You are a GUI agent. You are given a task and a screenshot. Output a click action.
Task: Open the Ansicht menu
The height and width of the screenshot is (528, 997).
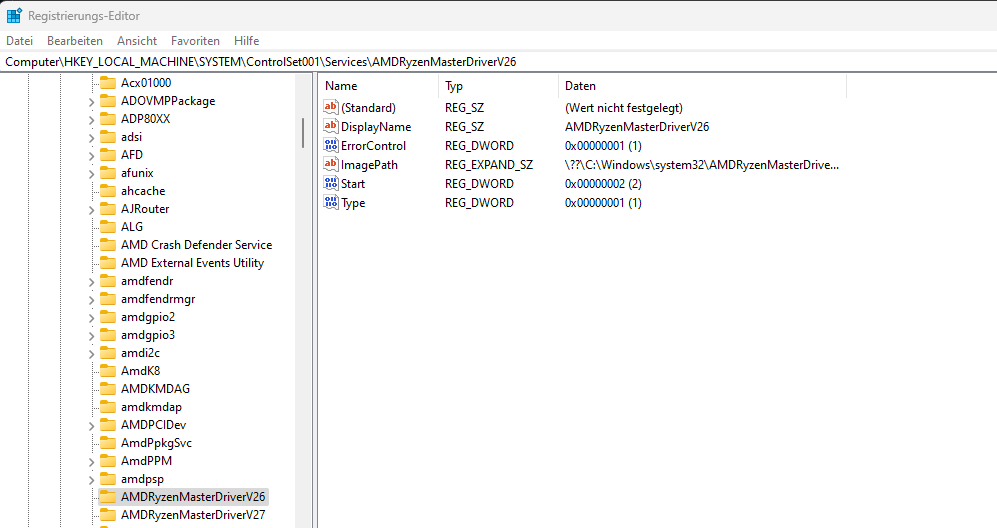coord(137,41)
